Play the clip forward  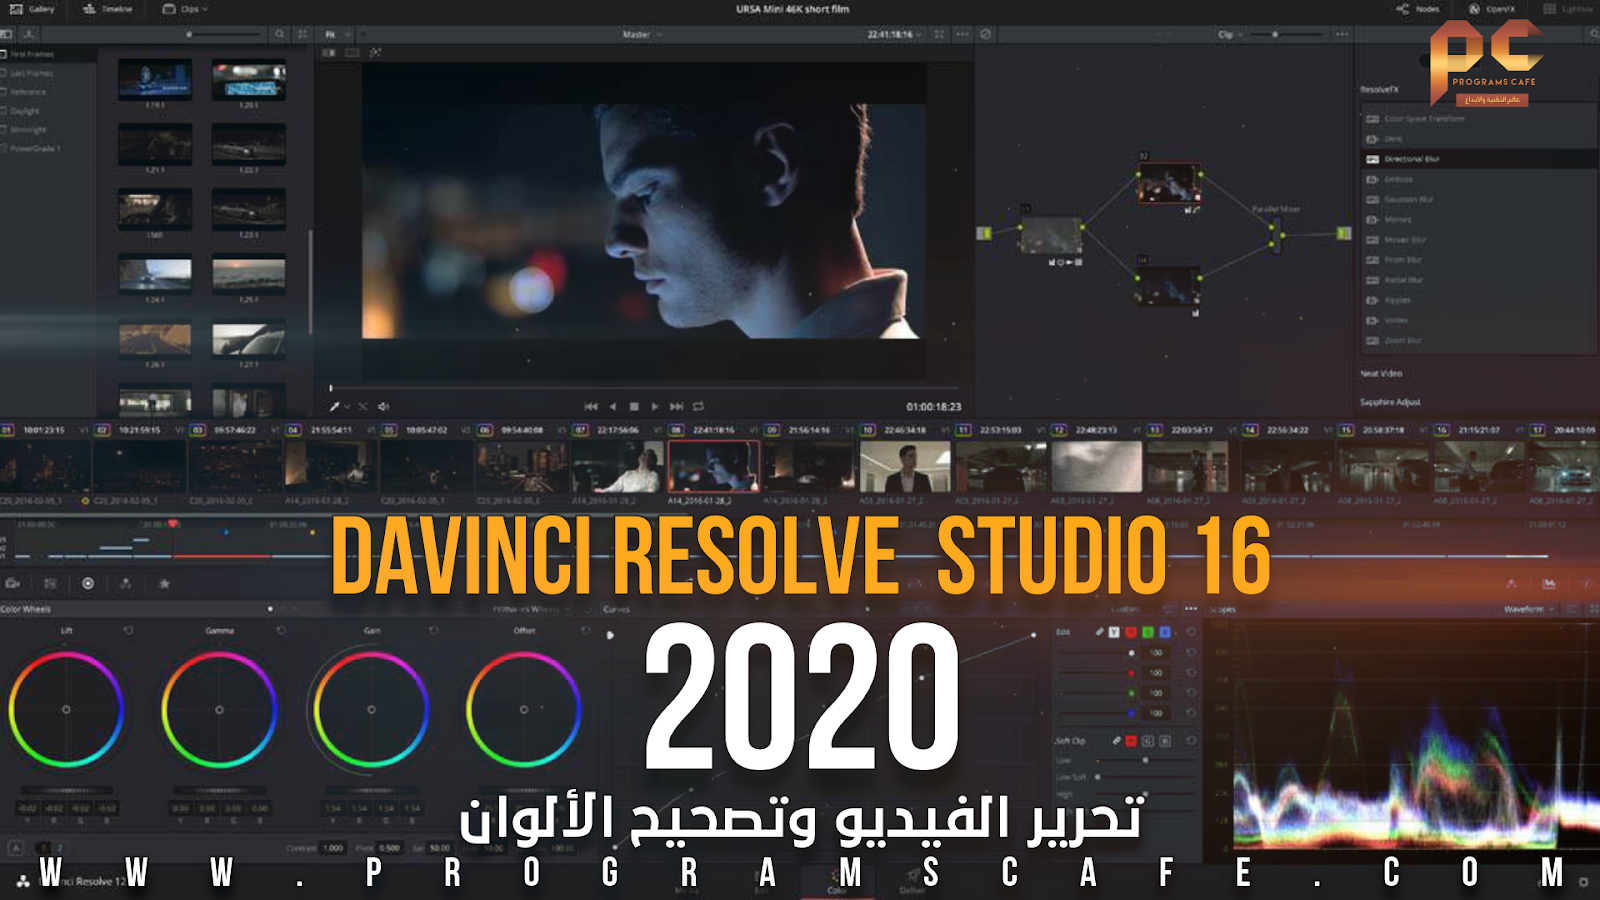click(x=655, y=407)
